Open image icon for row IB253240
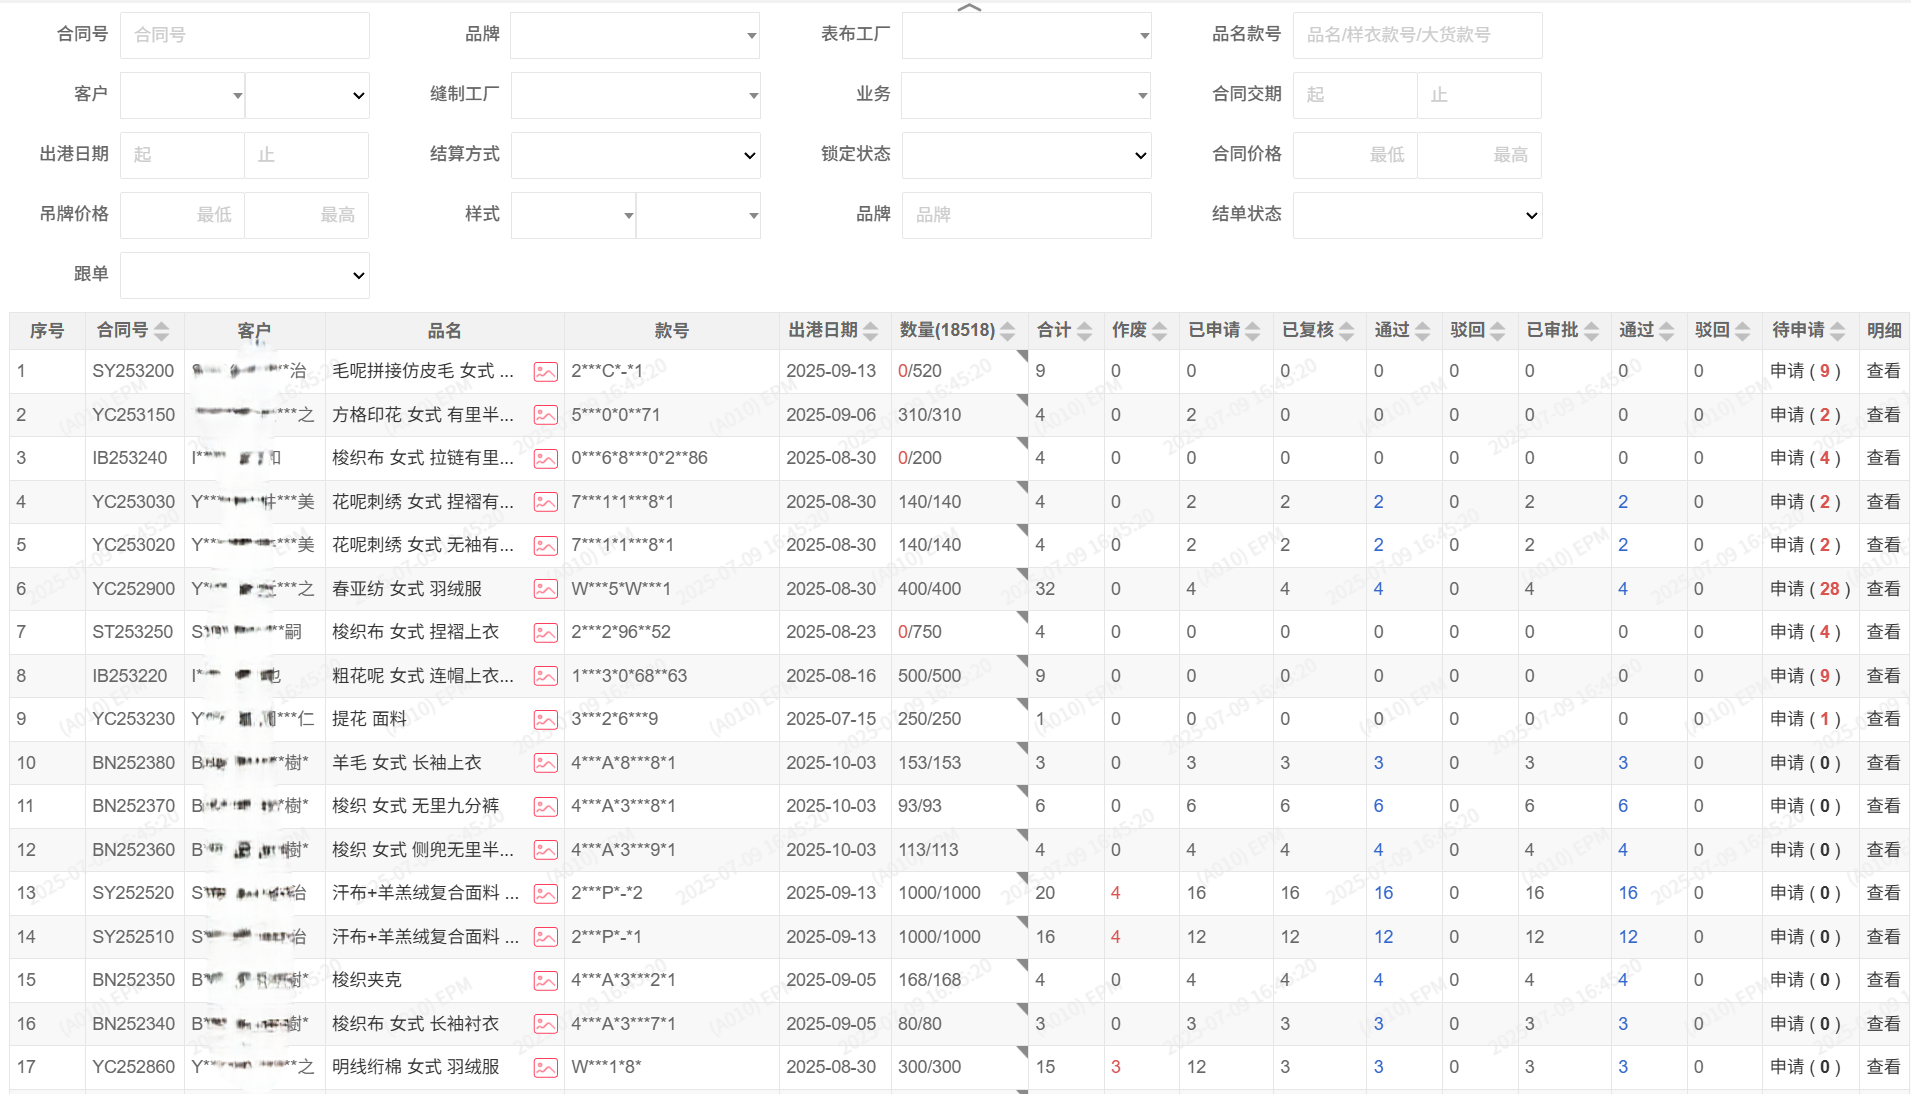The height and width of the screenshot is (1094, 1911). coord(545,459)
